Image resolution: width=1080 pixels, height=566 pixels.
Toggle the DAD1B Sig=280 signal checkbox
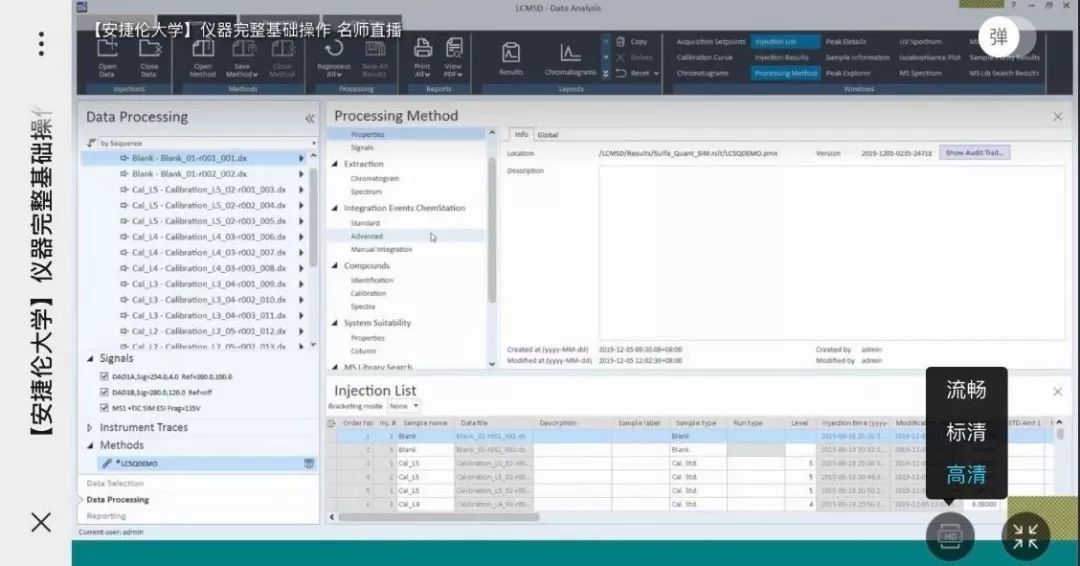[104, 392]
